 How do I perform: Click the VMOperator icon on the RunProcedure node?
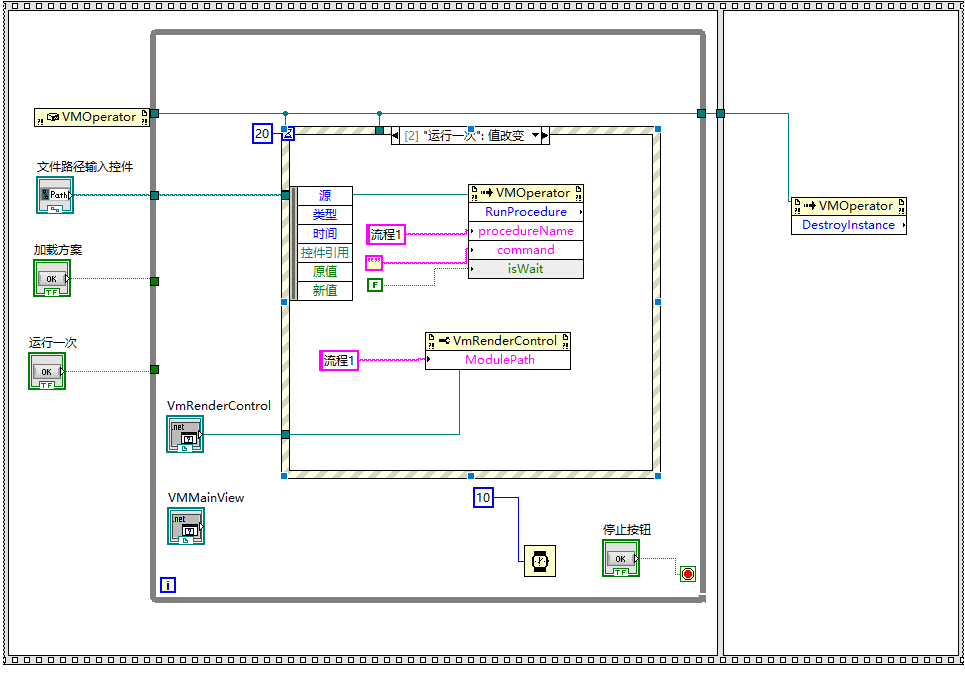pos(525,192)
